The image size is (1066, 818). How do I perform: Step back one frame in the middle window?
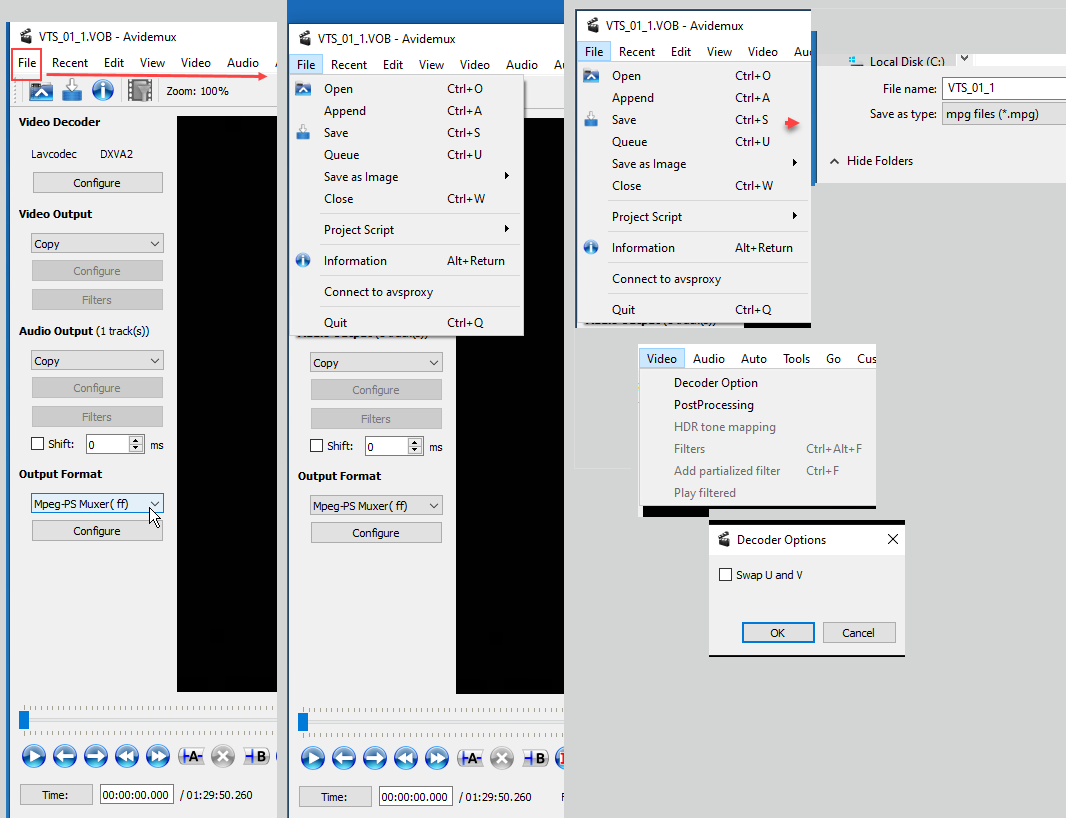(x=344, y=758)
